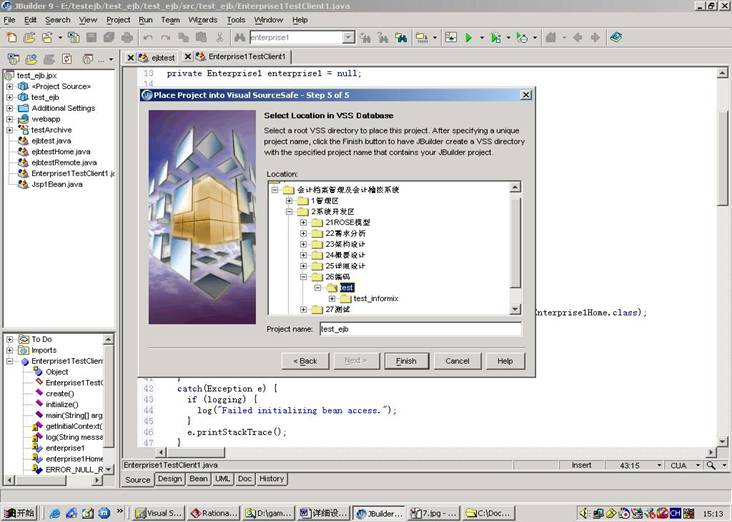Expand the testArchive node
This screenshot has width=732, height=522.
tap(9, 130)
